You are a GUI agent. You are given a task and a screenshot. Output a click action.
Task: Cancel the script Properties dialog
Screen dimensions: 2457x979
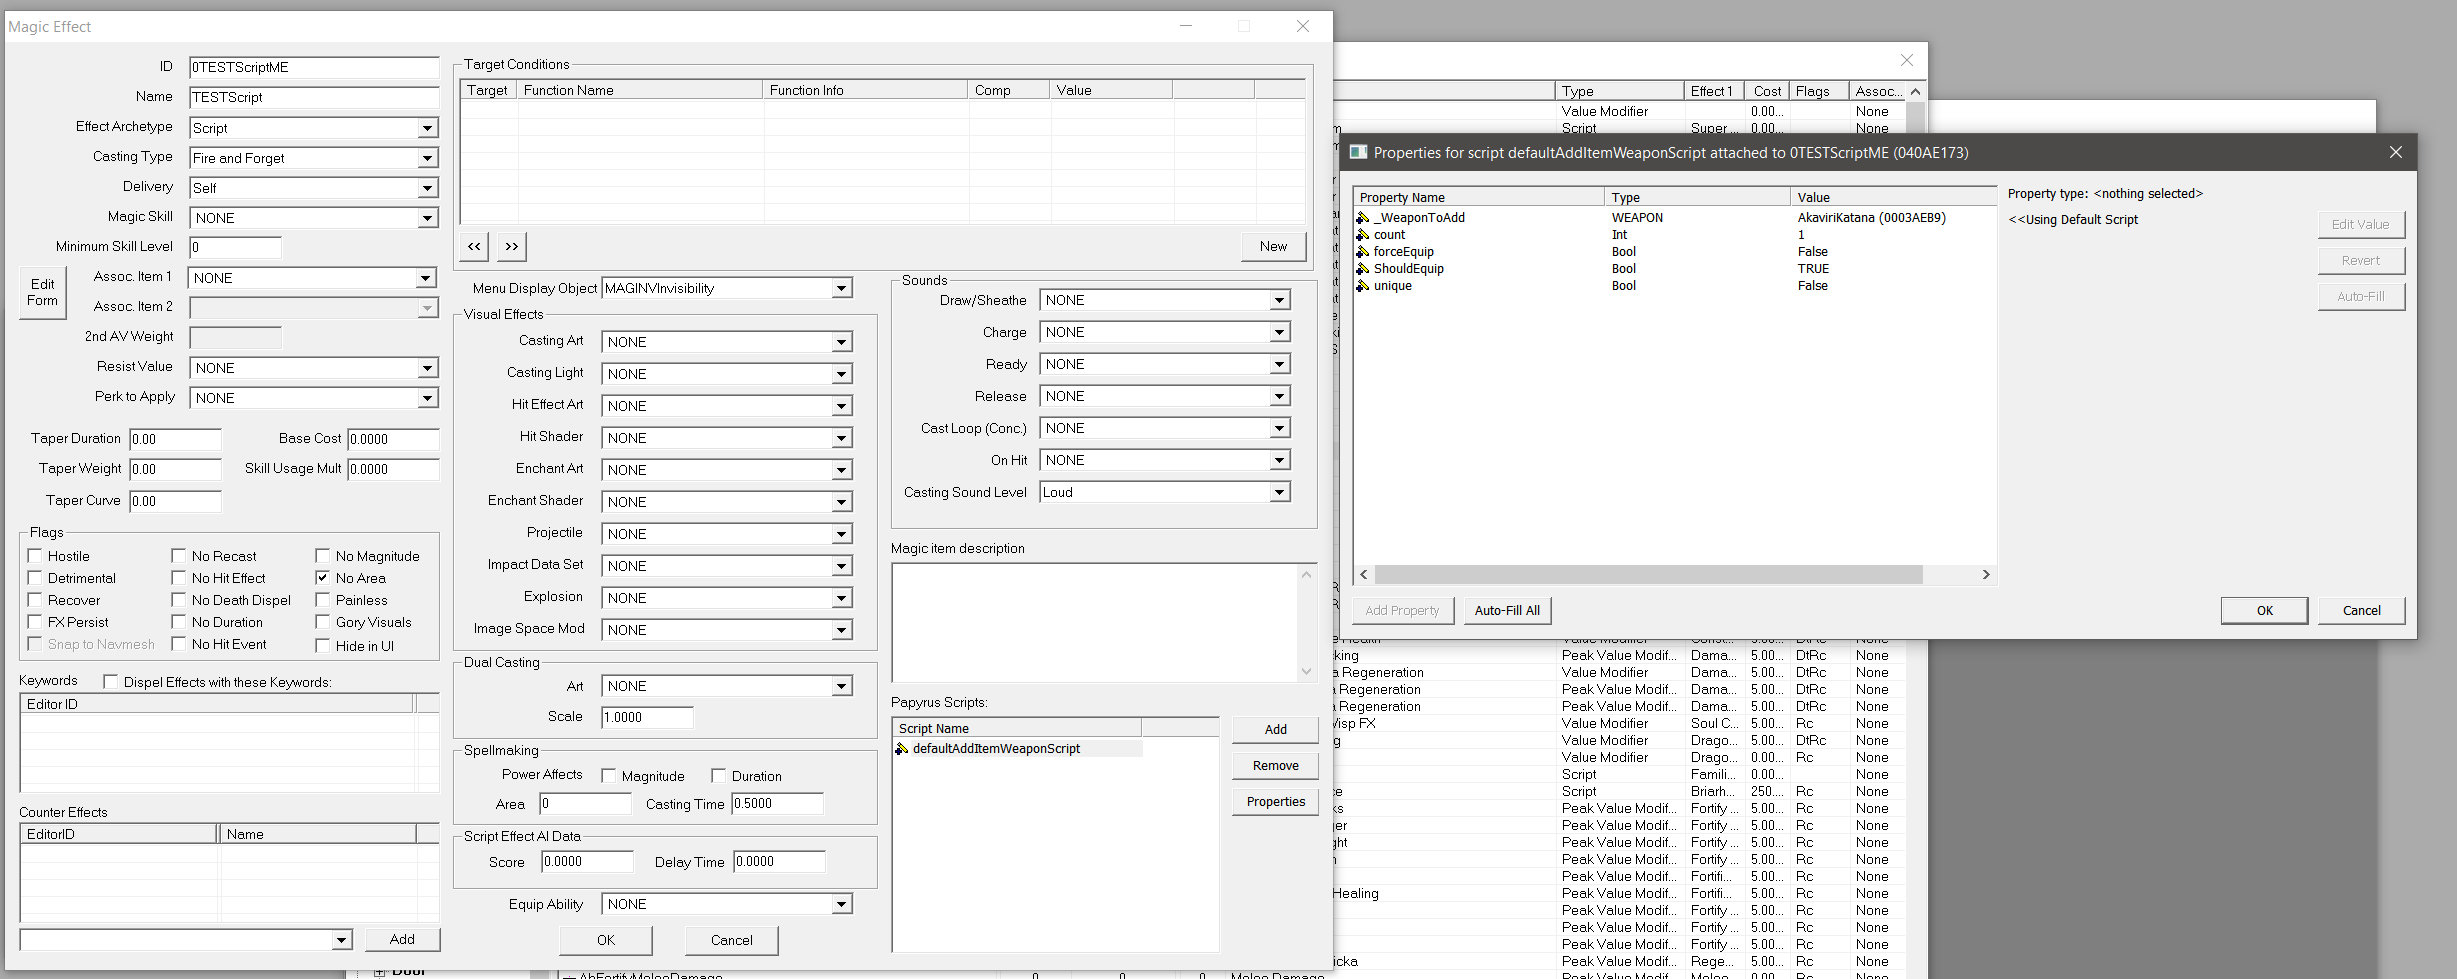[2361, 610]
